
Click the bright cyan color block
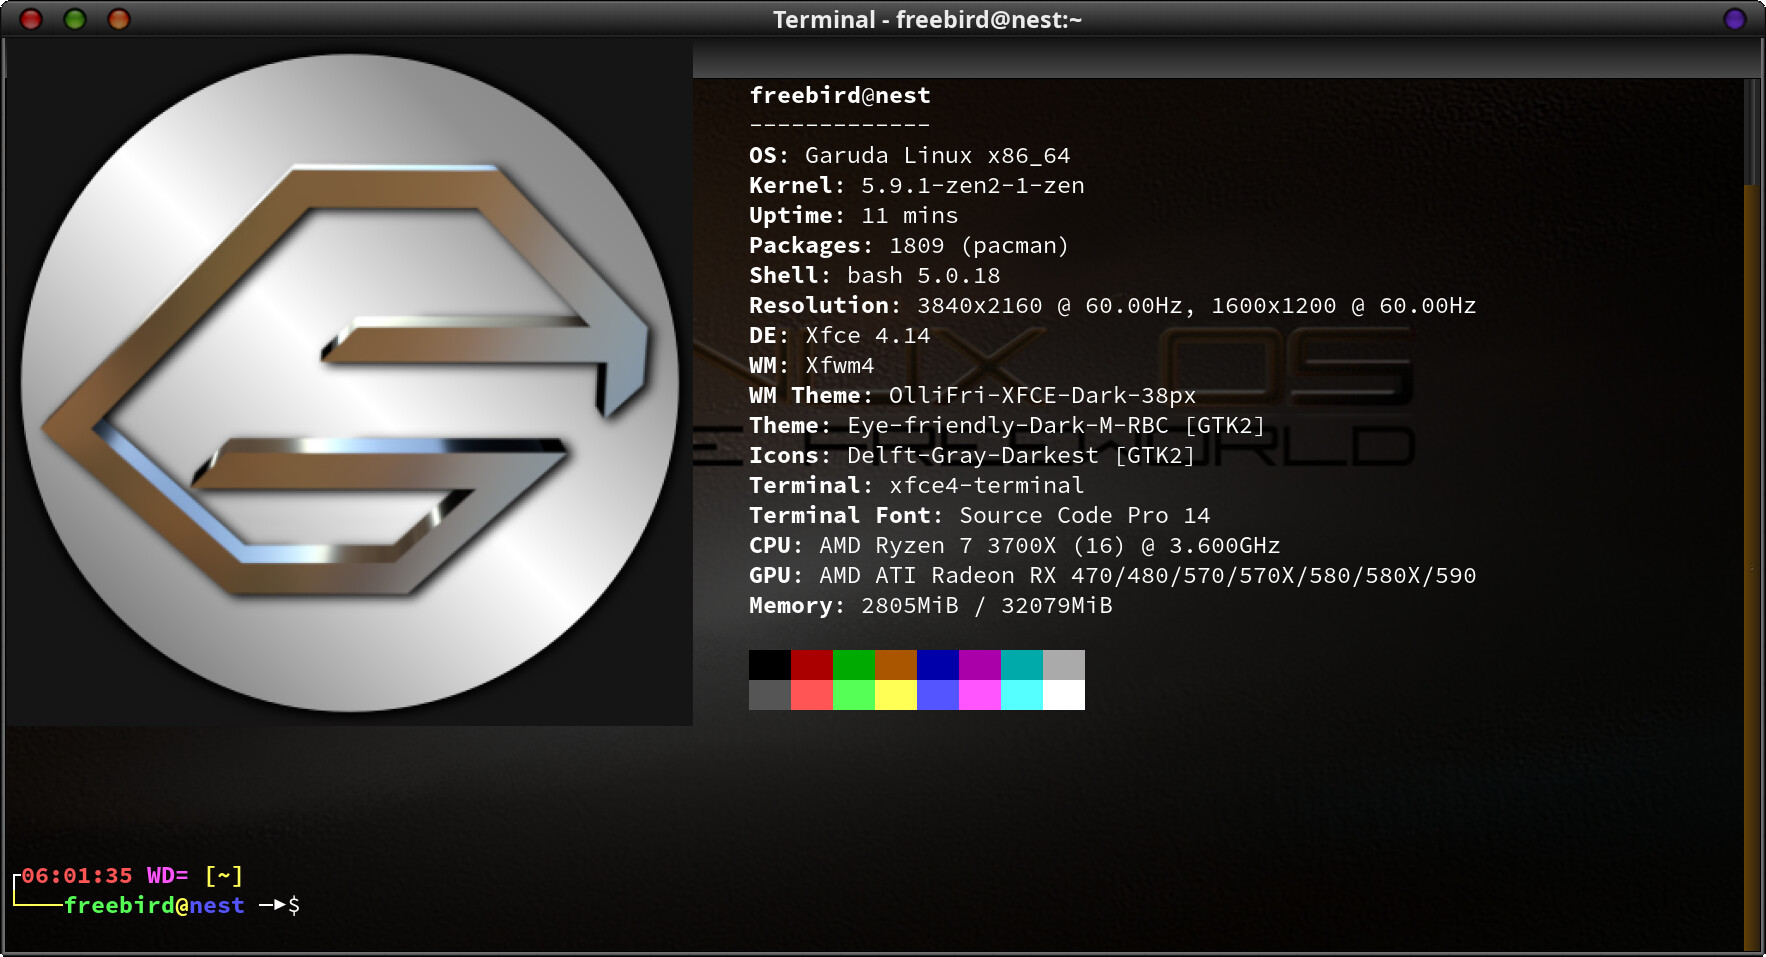[1022, 695]
